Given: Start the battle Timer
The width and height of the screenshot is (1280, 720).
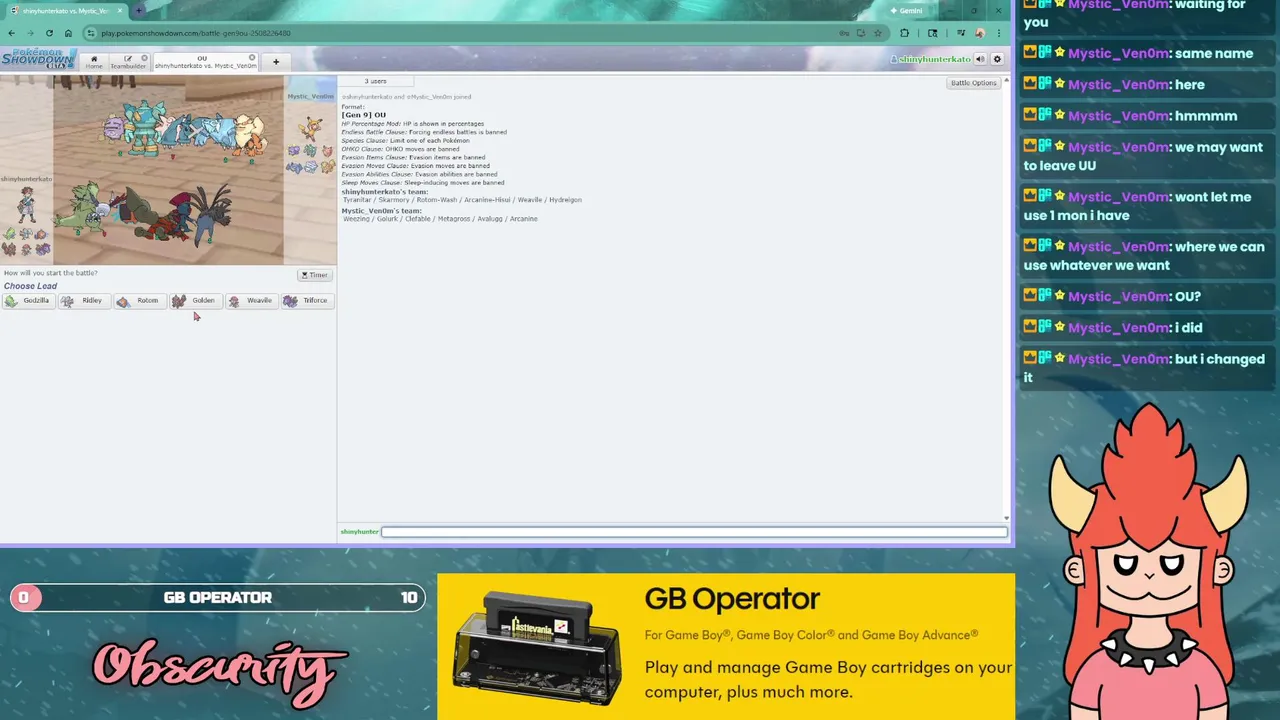Looking at the screenshot, I should [314, 275].
